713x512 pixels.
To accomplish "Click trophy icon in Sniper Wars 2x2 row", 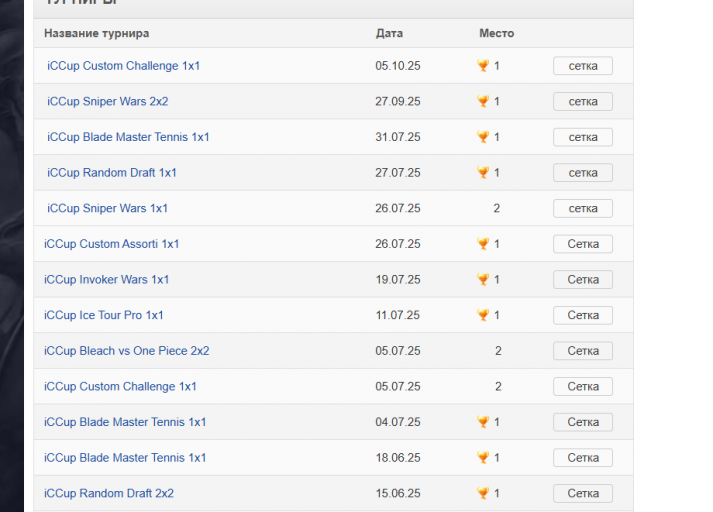I will (x=483, y=101).
